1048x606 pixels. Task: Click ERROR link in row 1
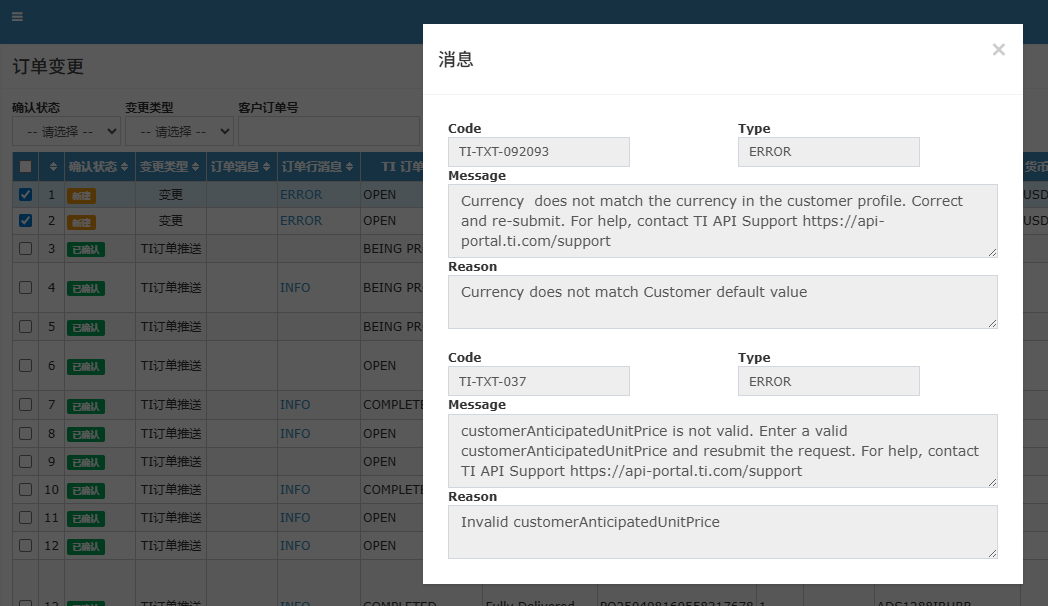301,195
